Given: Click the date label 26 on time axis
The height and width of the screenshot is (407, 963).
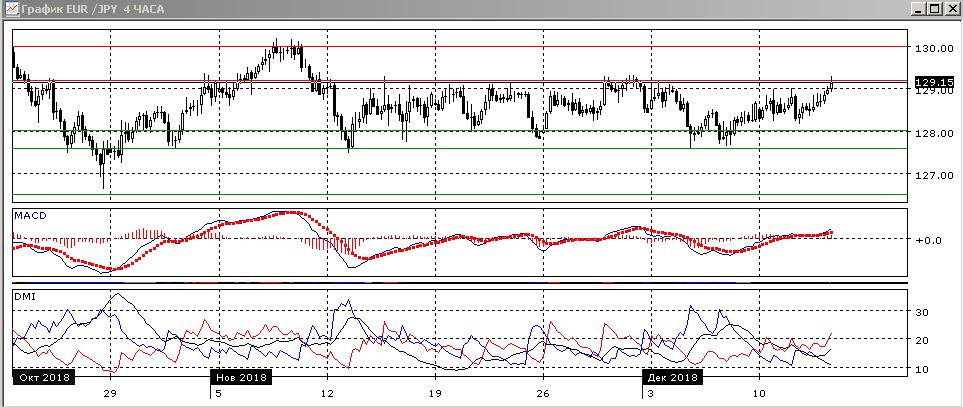Looking at the screenshot, I should click(x=543, y=393).
